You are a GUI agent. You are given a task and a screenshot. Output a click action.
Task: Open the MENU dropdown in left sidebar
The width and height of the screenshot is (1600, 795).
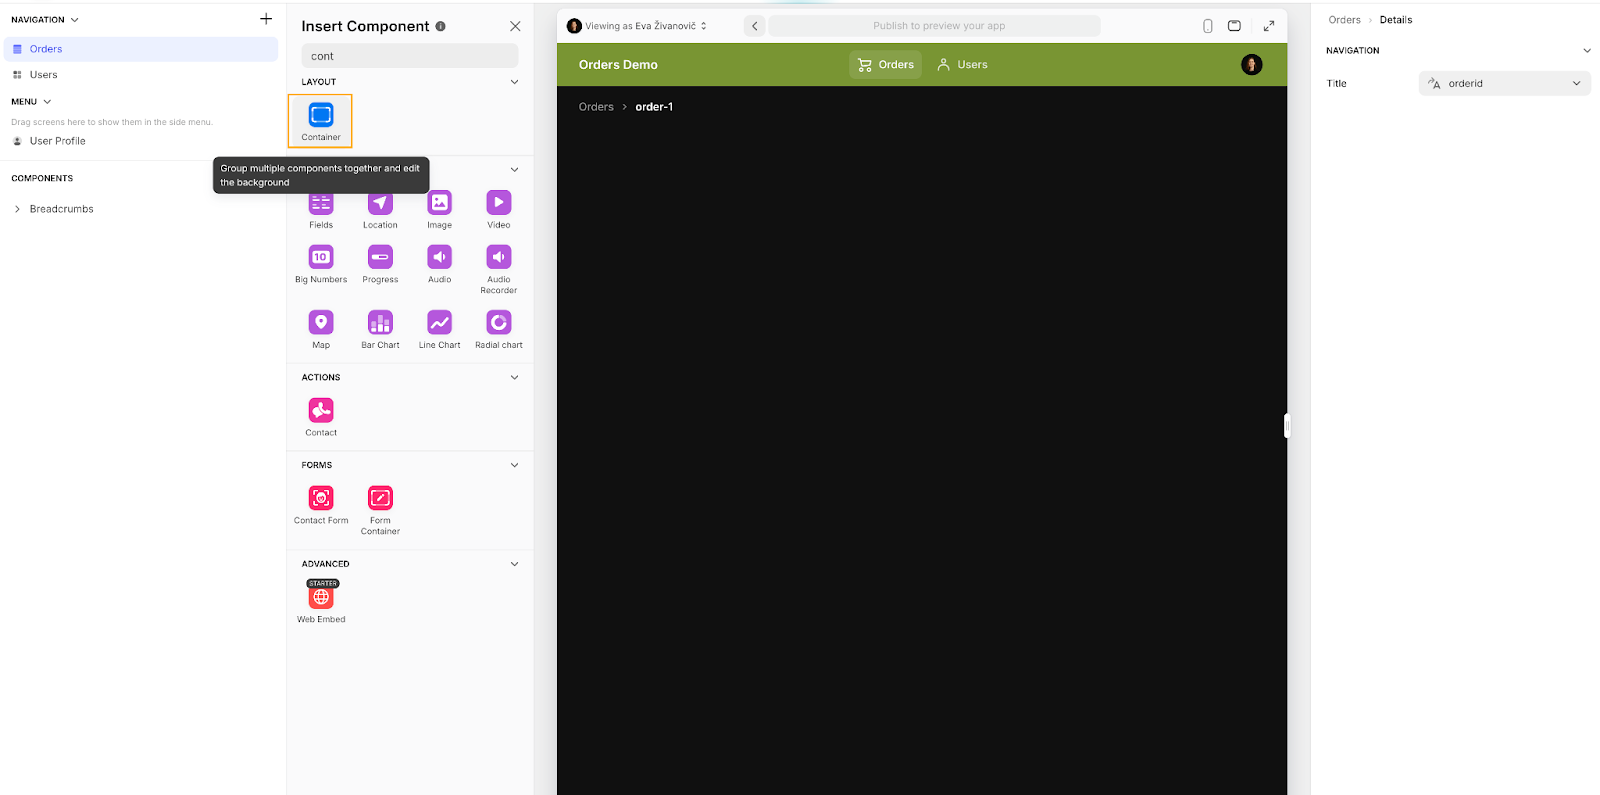coord(31,102)
